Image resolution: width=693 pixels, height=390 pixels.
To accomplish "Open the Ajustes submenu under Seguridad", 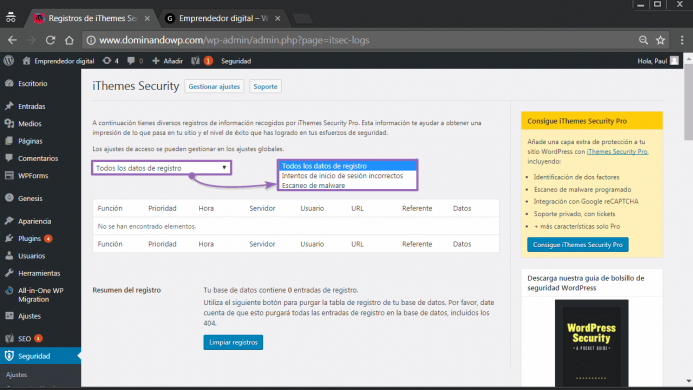I will (x=16, y=375).
